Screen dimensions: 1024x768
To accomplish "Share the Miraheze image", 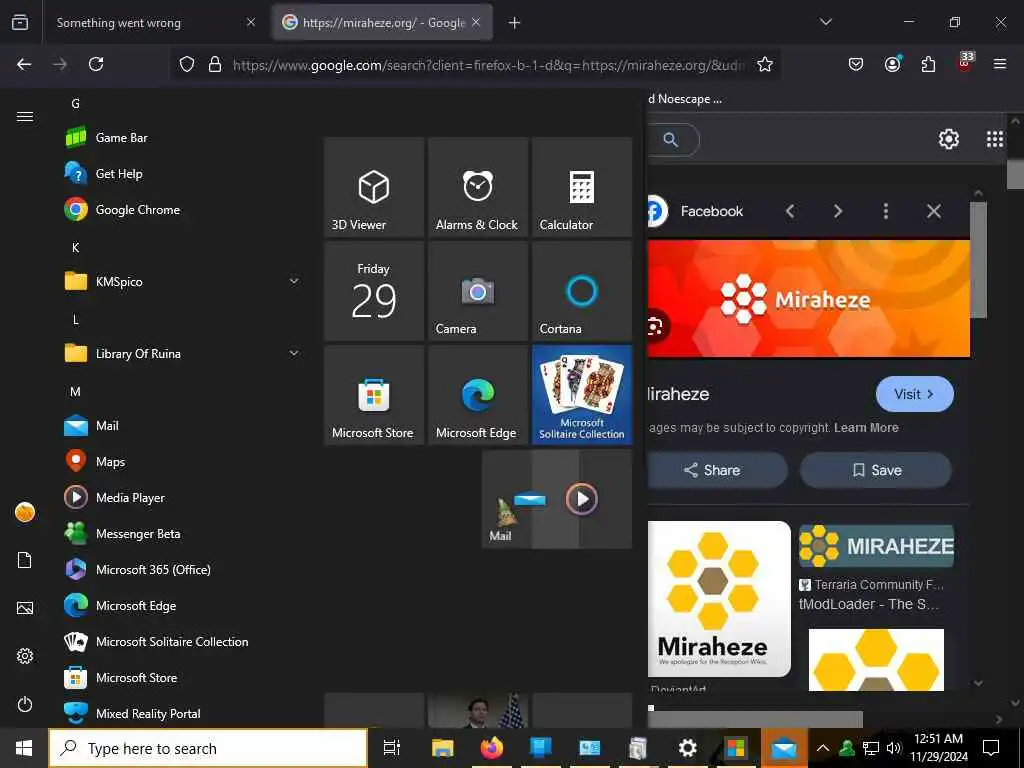I will point(715,470).
